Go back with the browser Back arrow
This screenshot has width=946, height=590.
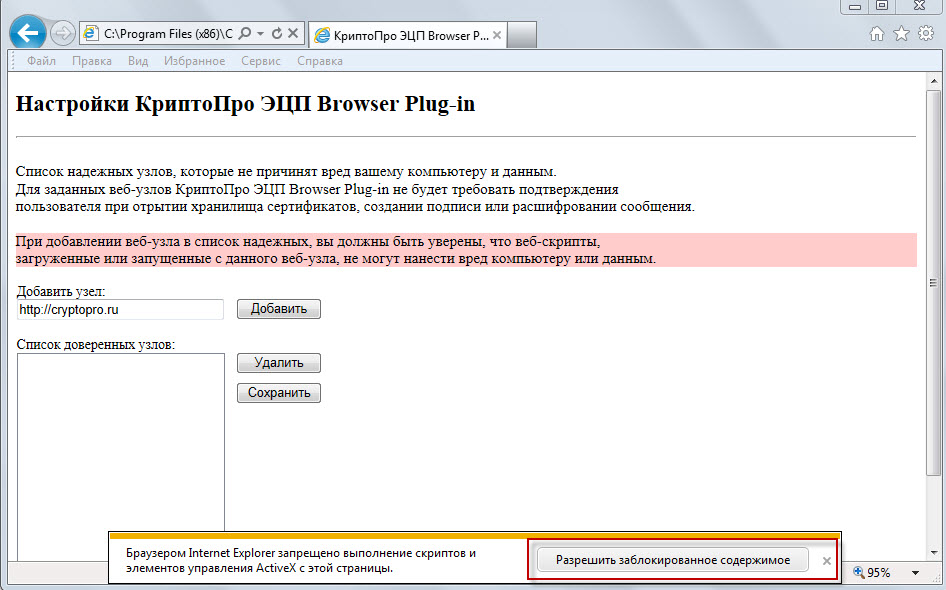[27, 33]
